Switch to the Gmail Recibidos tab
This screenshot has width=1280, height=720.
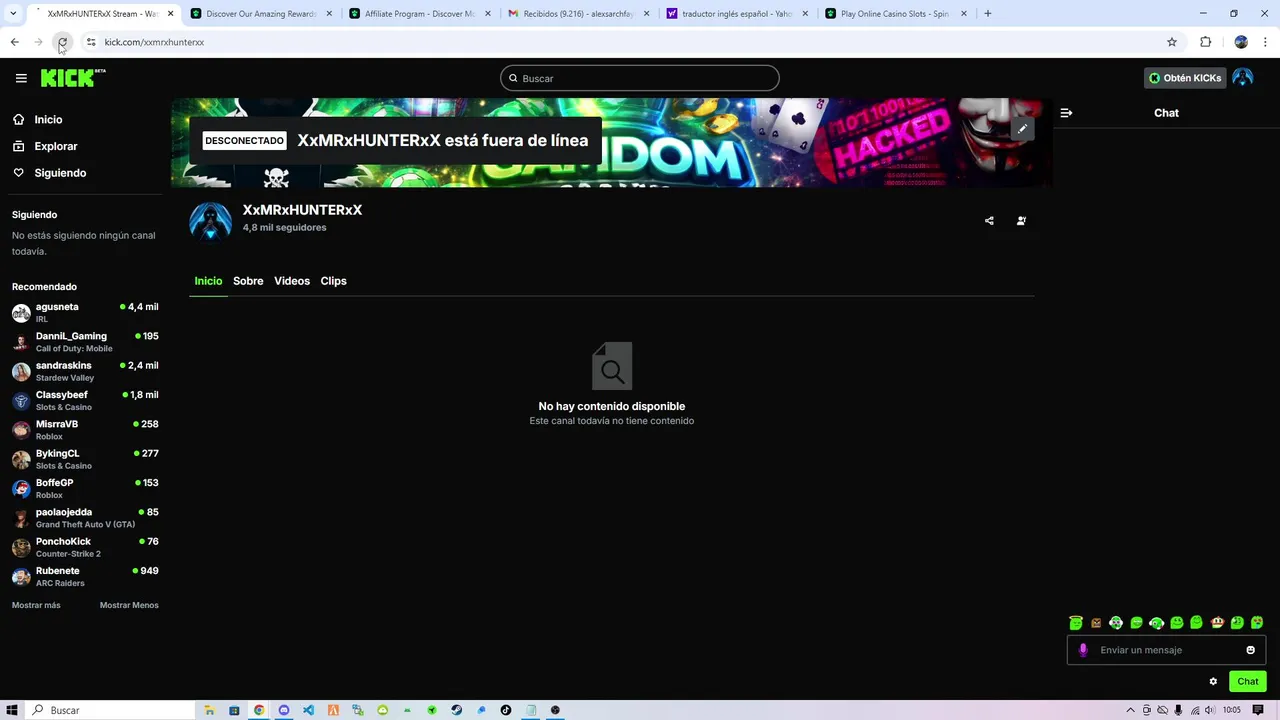point(578,14)
